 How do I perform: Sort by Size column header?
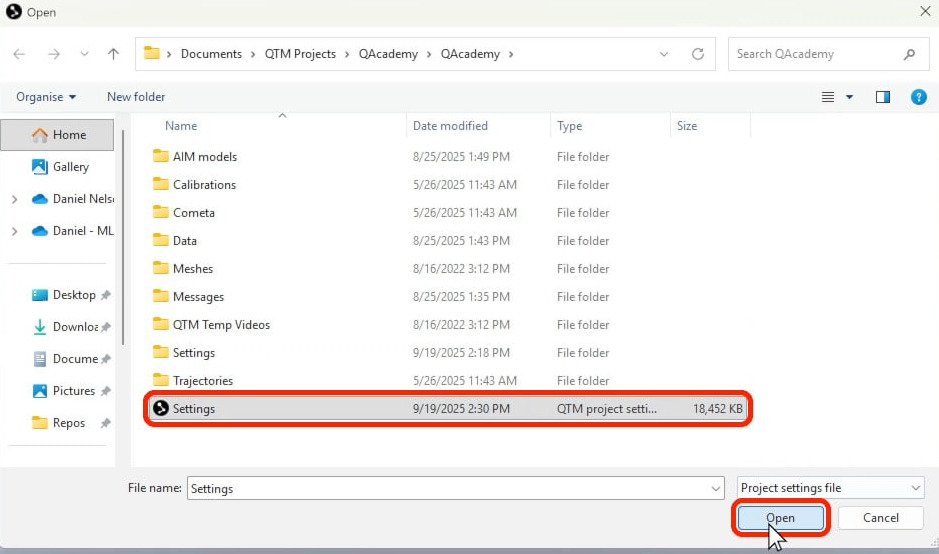[687, 126]
